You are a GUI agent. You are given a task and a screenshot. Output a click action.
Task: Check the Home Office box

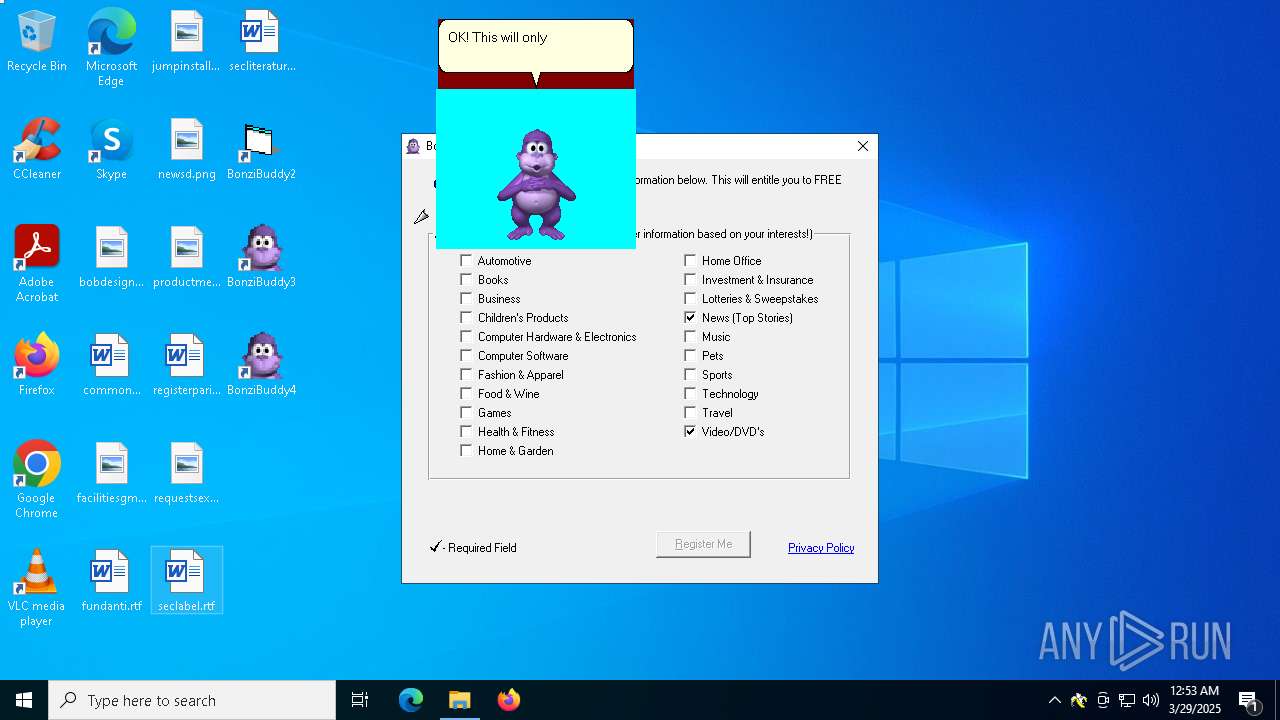tap(690, 261)
